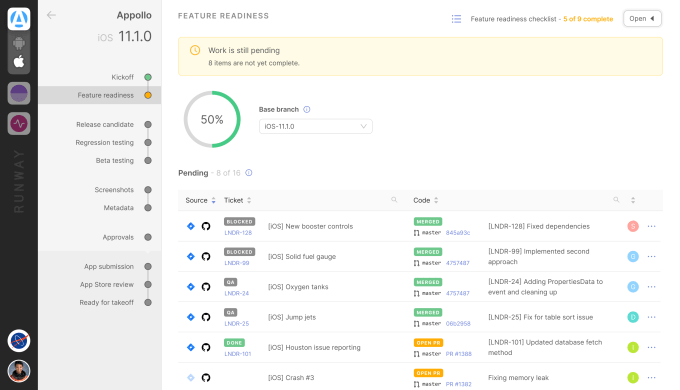Open more options for New booster controls row

tap(651, 226)
